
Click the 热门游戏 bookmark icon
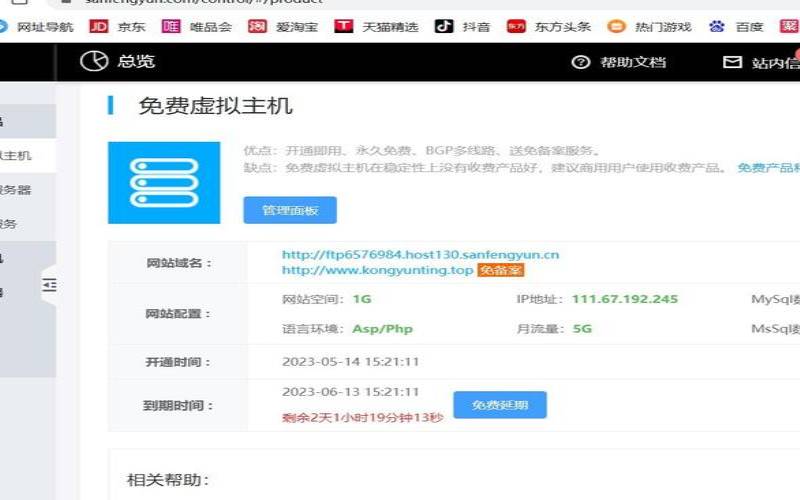tap(616, 26)
